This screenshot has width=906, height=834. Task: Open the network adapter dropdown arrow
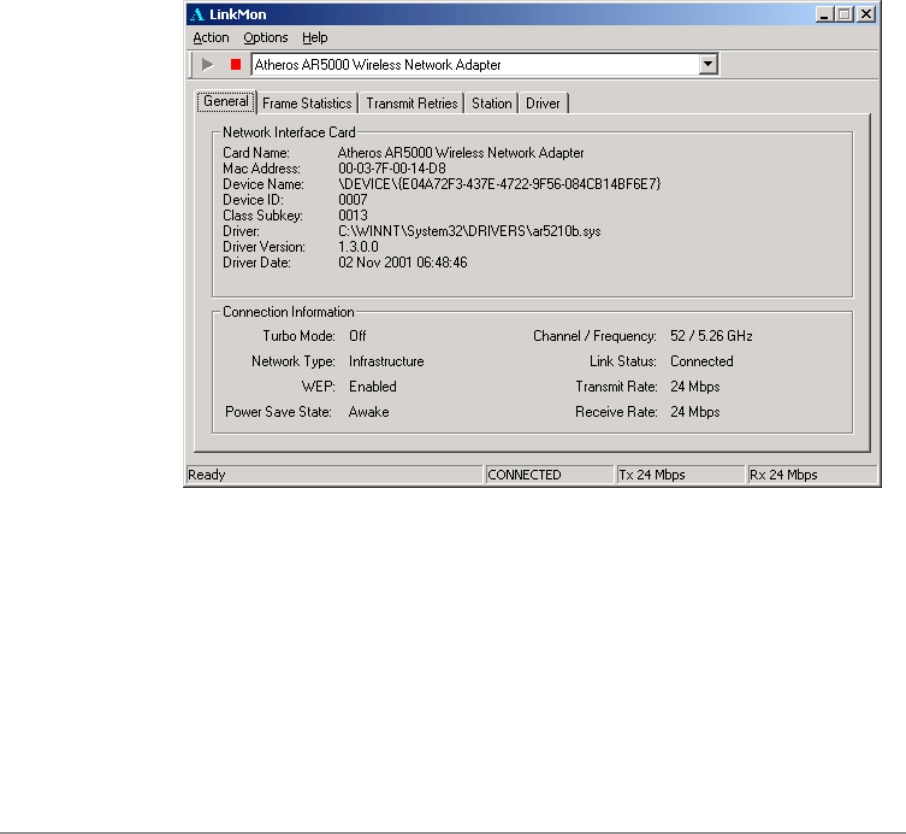[x=708, y=64]
